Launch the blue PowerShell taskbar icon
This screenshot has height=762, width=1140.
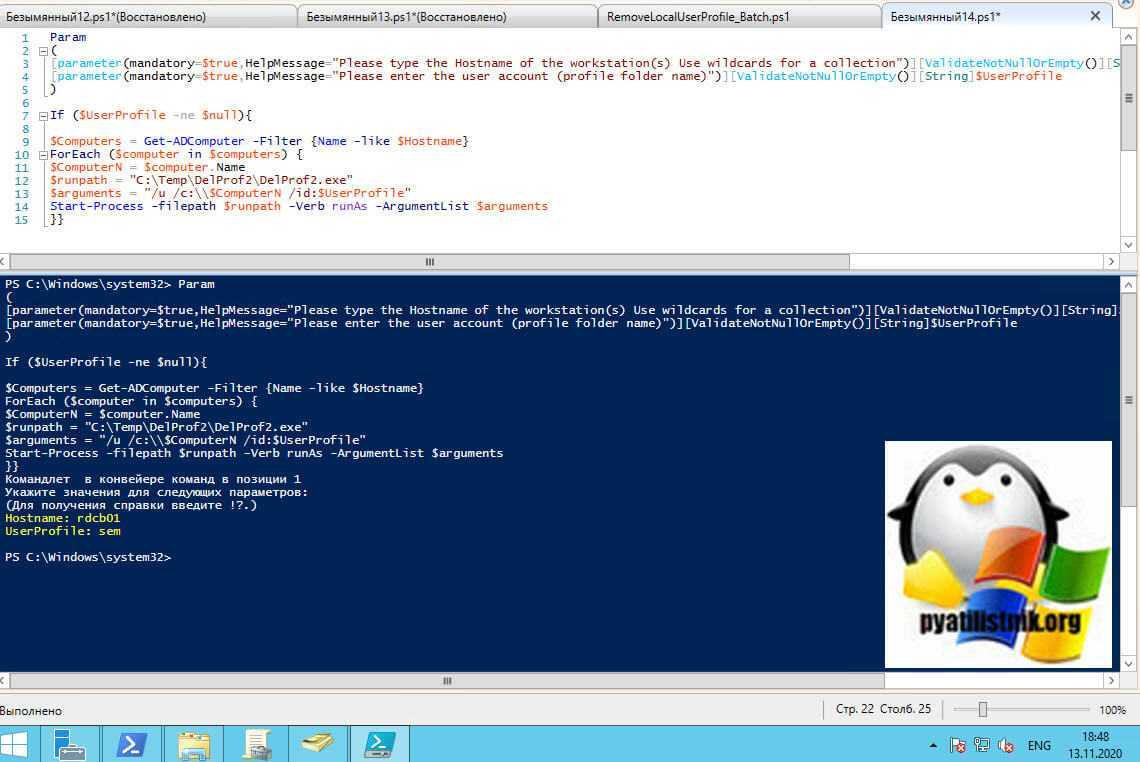tap(133, 744)
